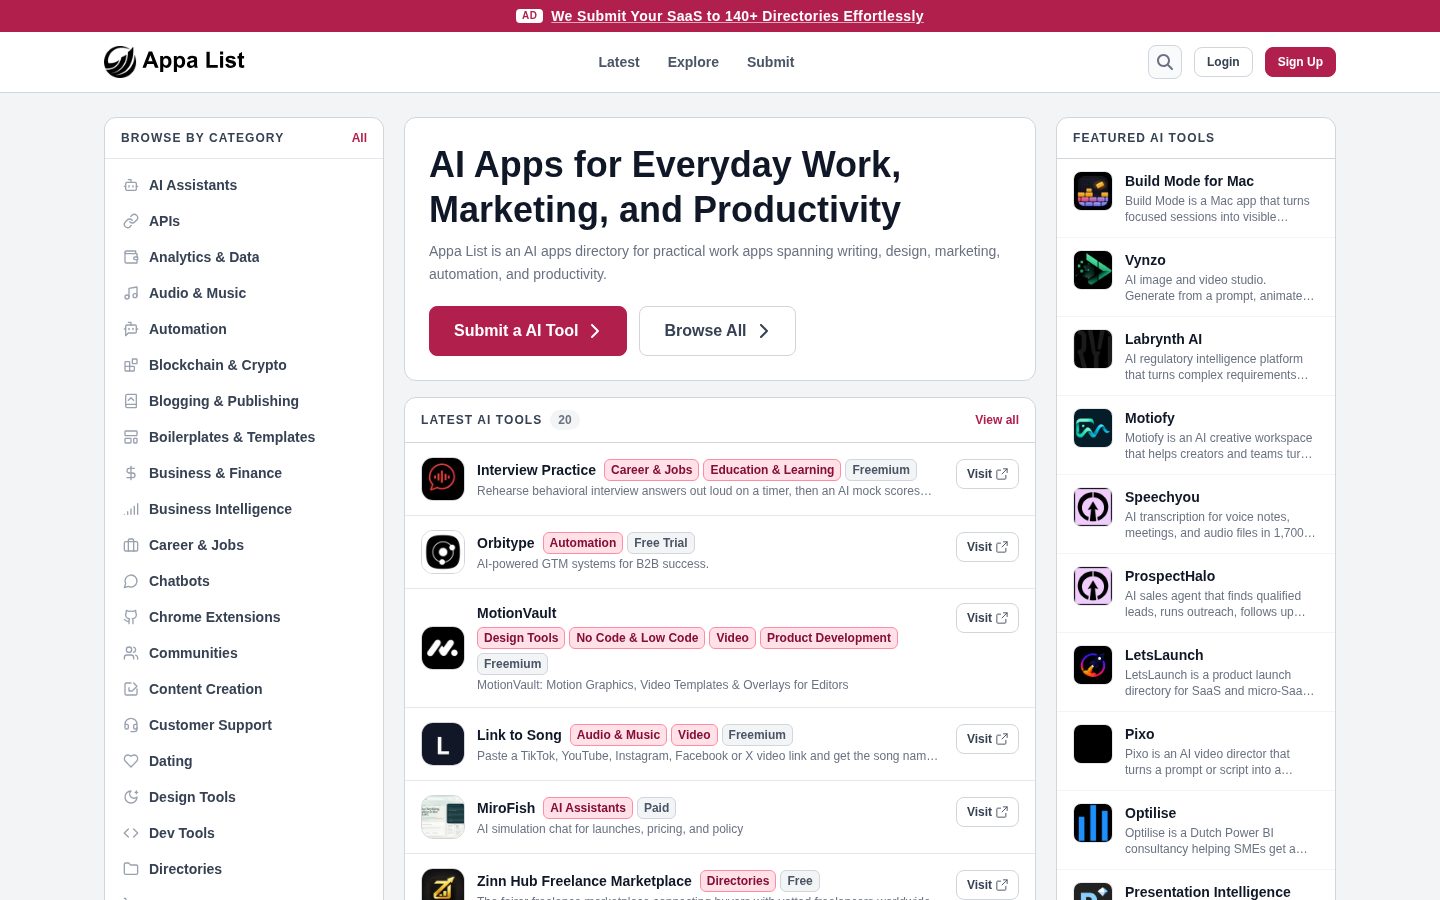
Task: Select the Automation category
Action: click(x=244, y=329)
